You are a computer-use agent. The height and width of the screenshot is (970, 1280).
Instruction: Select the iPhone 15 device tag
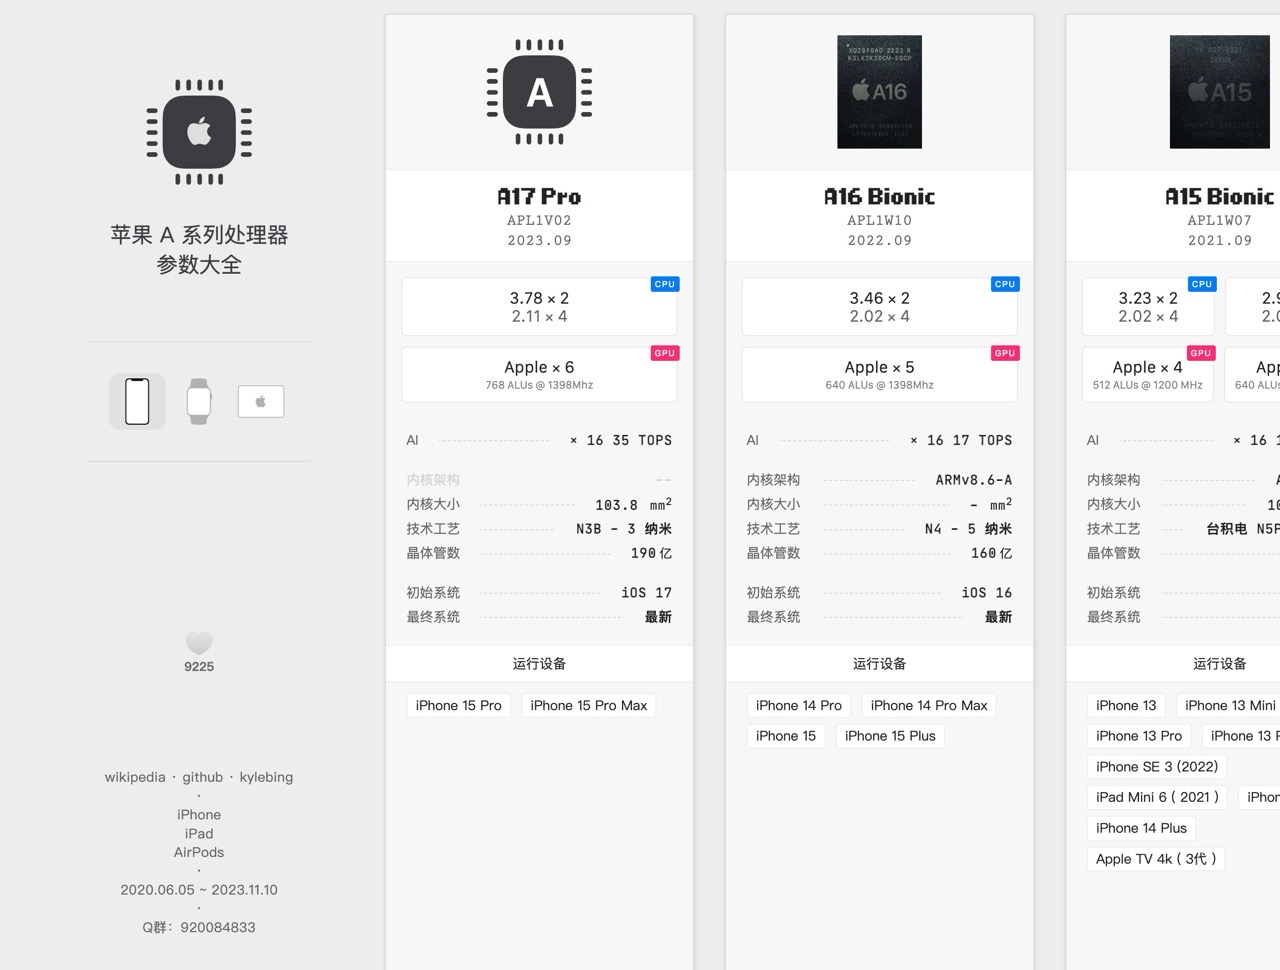(786, 736)
